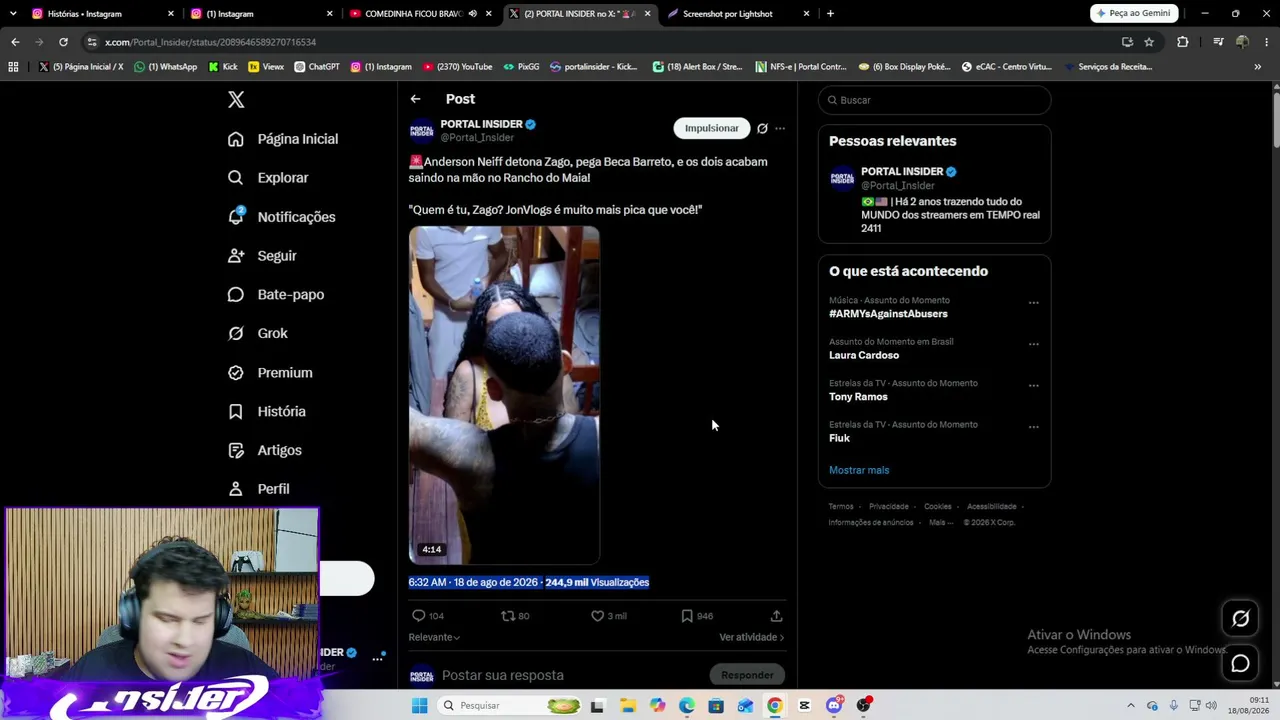Expand the Mais footer menu
The image size is (1280, 720).
click(941, 522)
